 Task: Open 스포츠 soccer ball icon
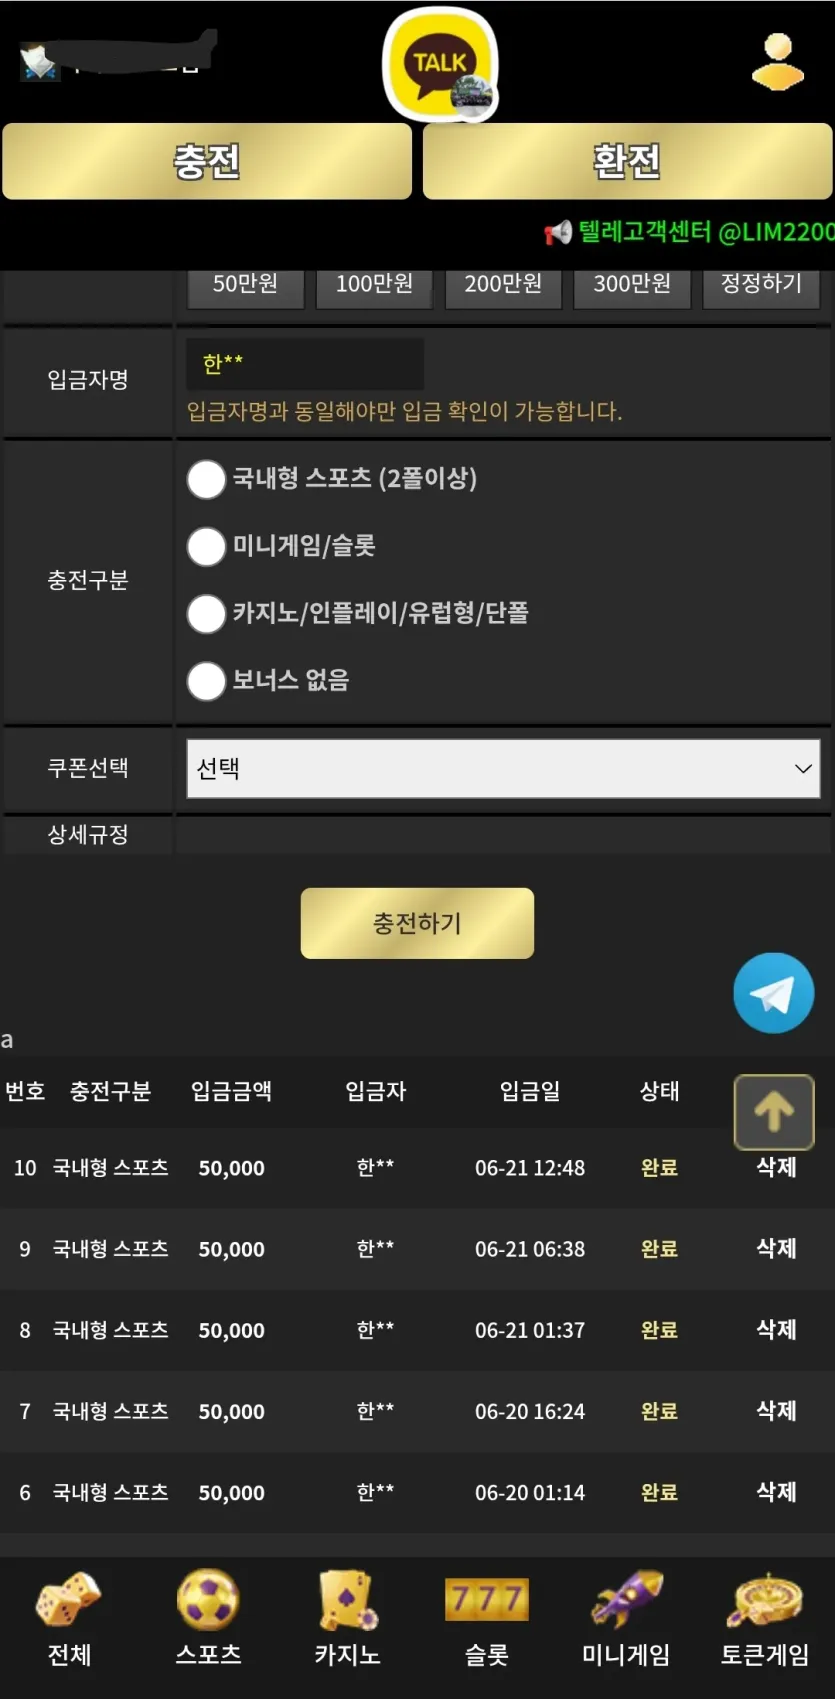tap(208, 1599)
